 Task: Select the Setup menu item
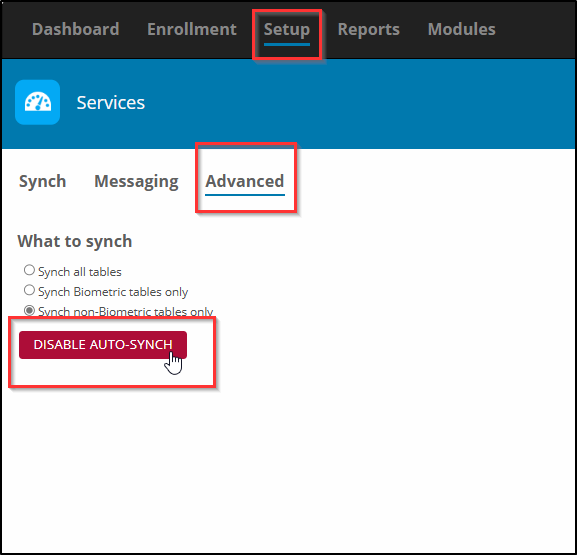pos(287,30)
